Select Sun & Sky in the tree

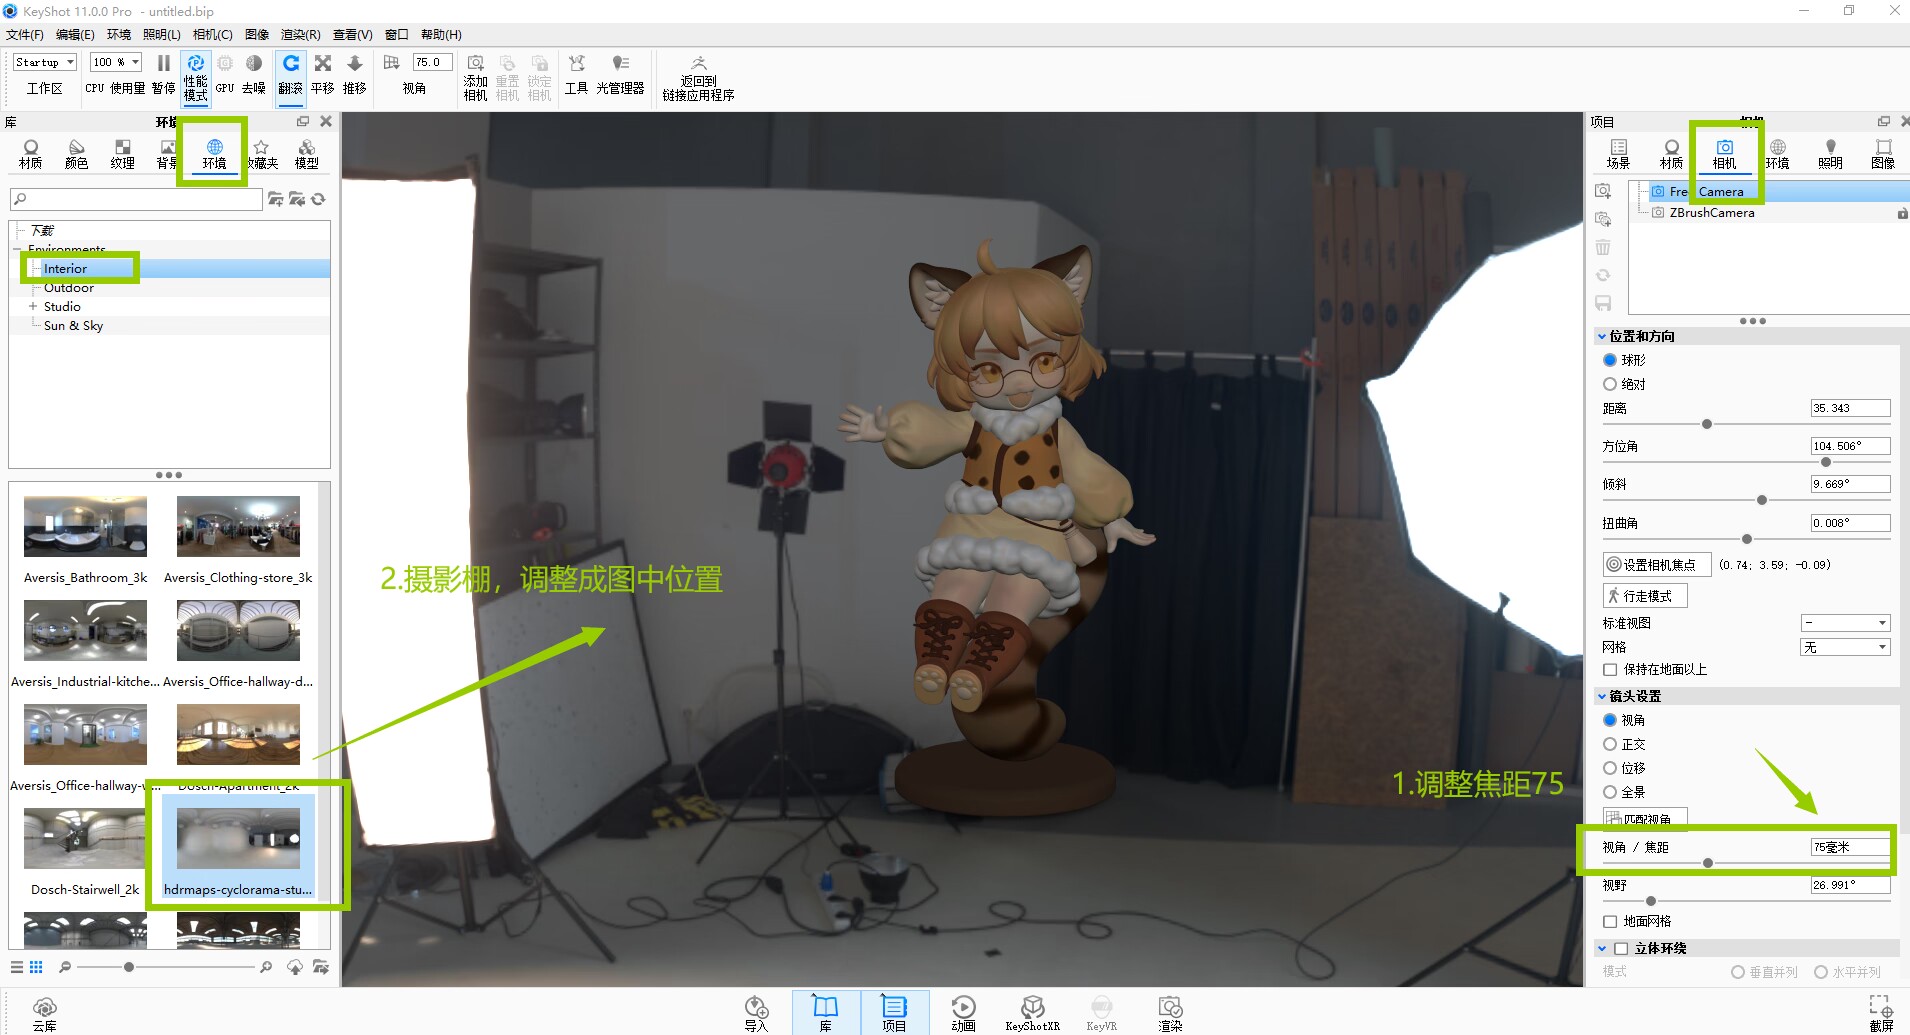[x=73, y=326]
